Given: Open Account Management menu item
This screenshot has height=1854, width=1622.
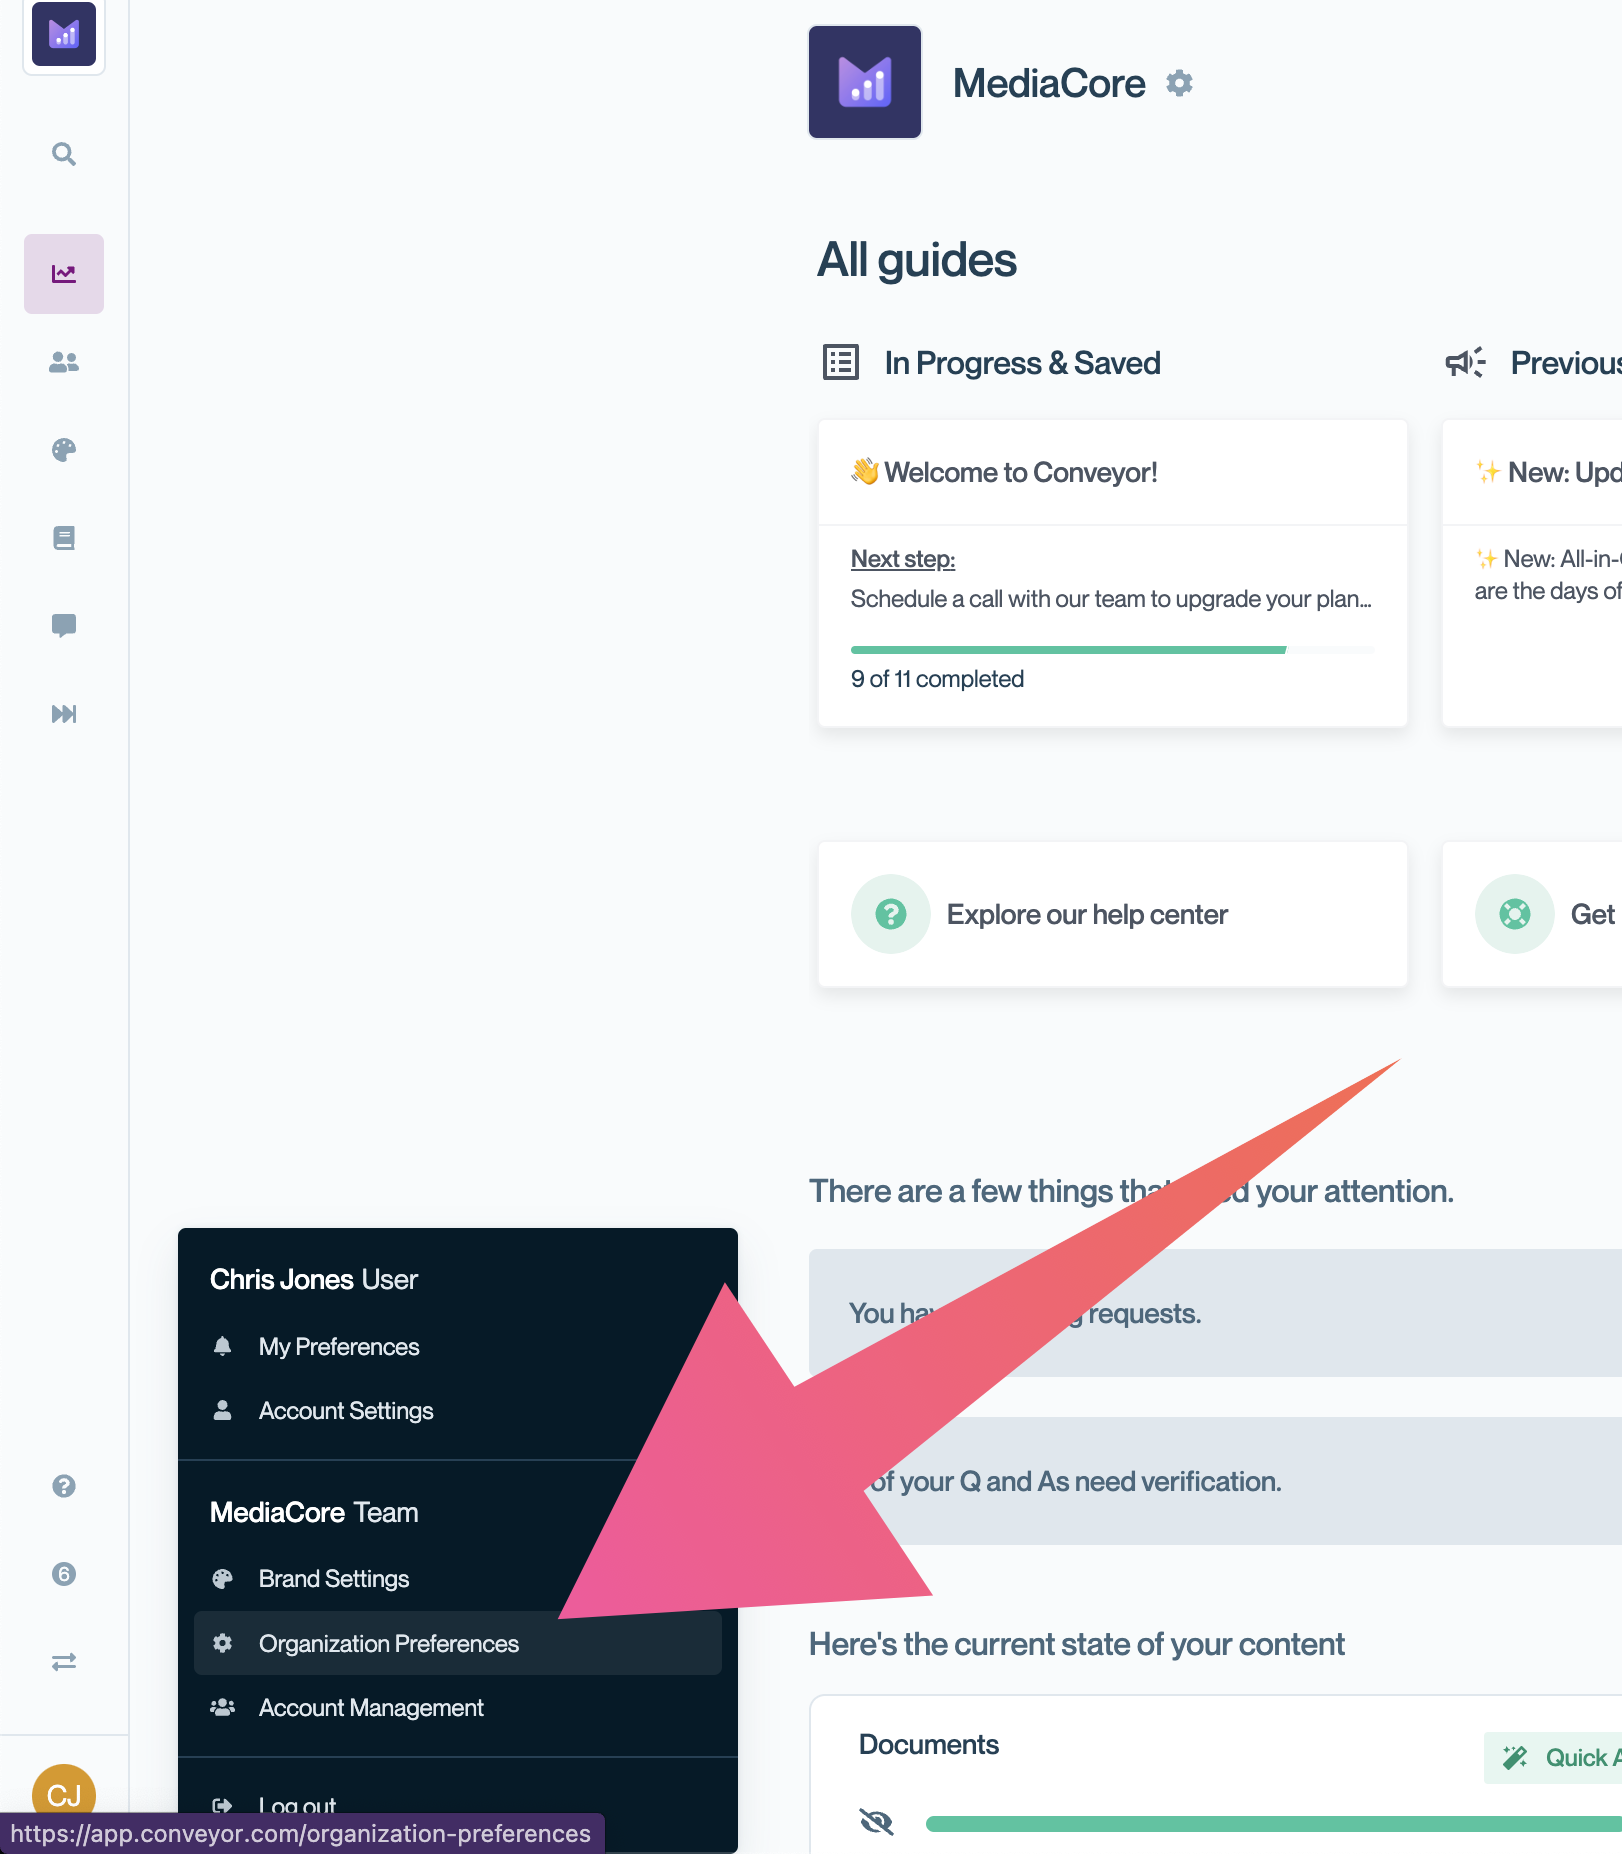Looking at the screenshot, I should point(458,1707).
